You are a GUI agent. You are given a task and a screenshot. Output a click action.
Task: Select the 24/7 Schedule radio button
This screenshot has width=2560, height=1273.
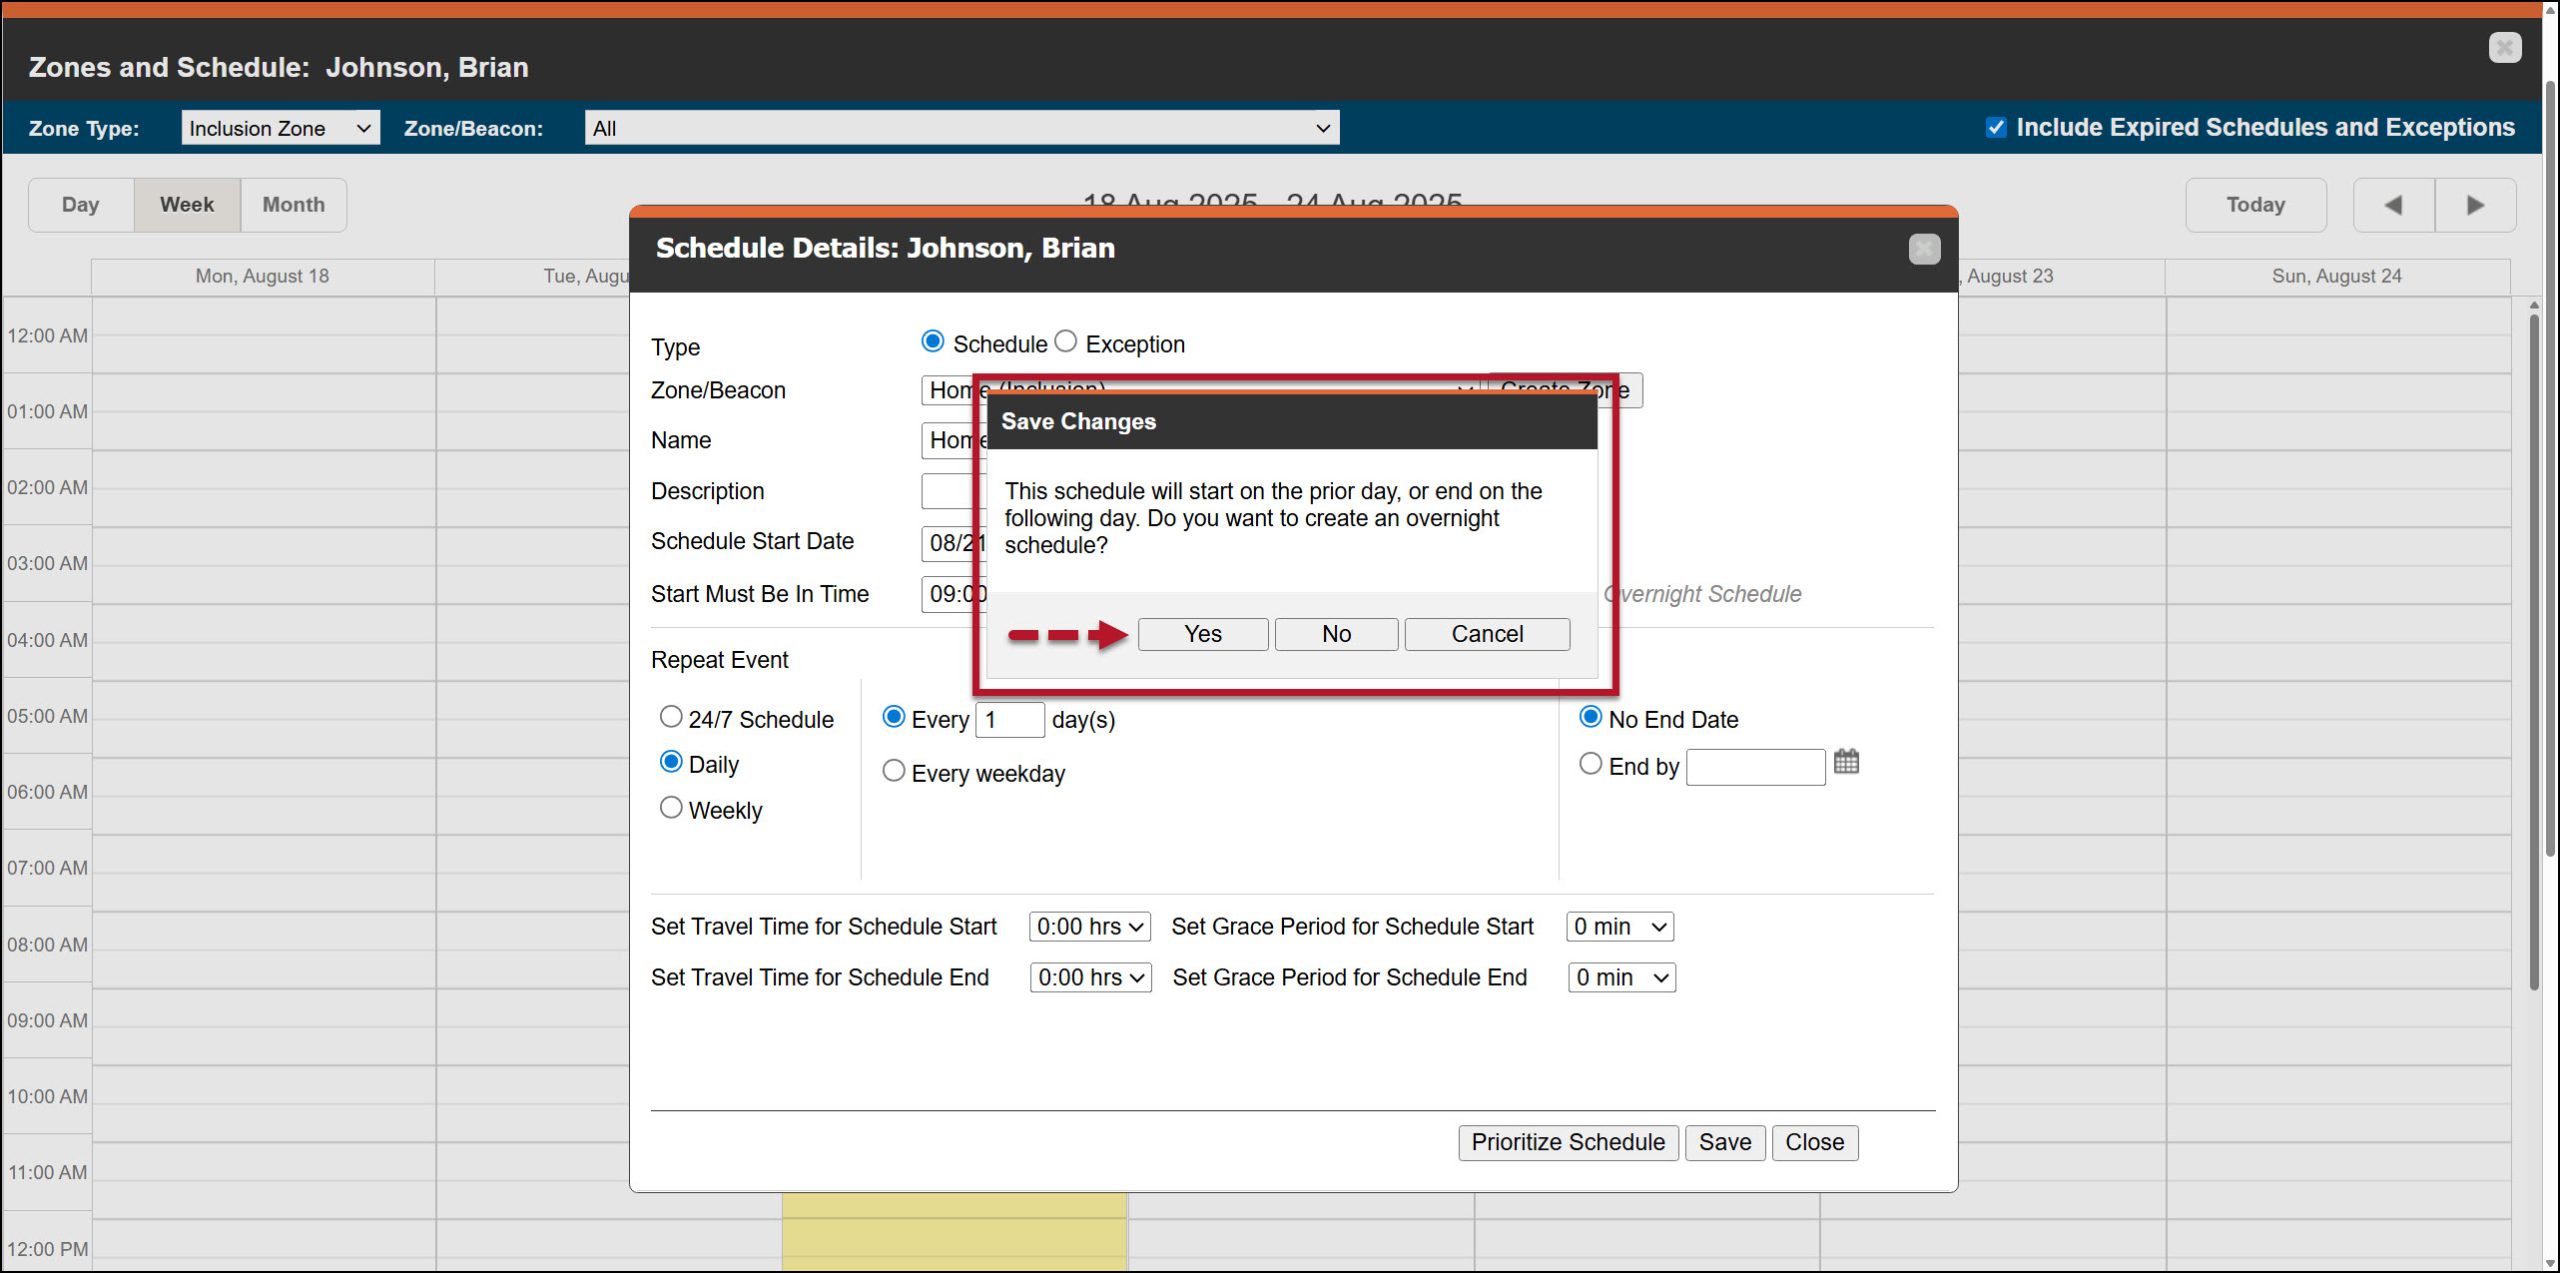pyautogui.click(x=671, y=717)
